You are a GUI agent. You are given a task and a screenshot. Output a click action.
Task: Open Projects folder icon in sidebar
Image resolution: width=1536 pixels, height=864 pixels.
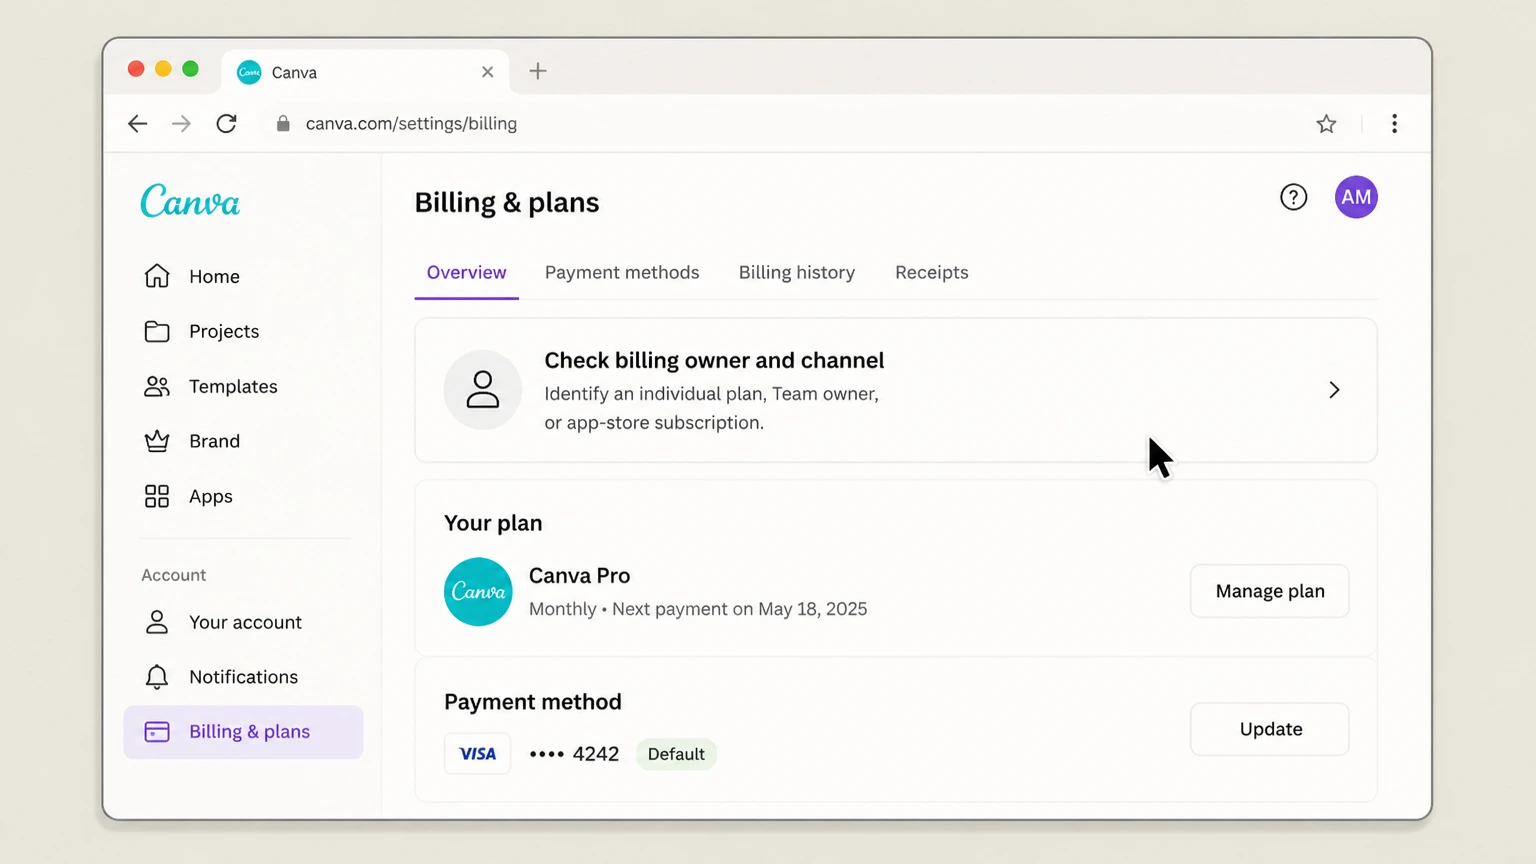(157, 331)
